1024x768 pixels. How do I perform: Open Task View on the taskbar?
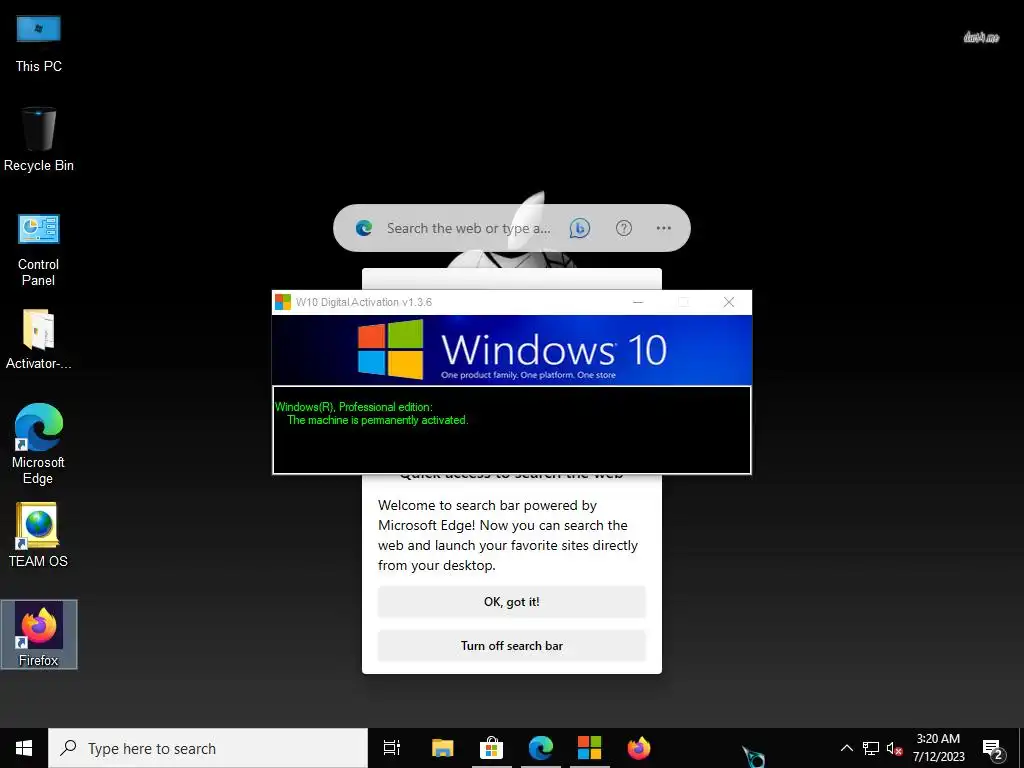click(392, 748)
